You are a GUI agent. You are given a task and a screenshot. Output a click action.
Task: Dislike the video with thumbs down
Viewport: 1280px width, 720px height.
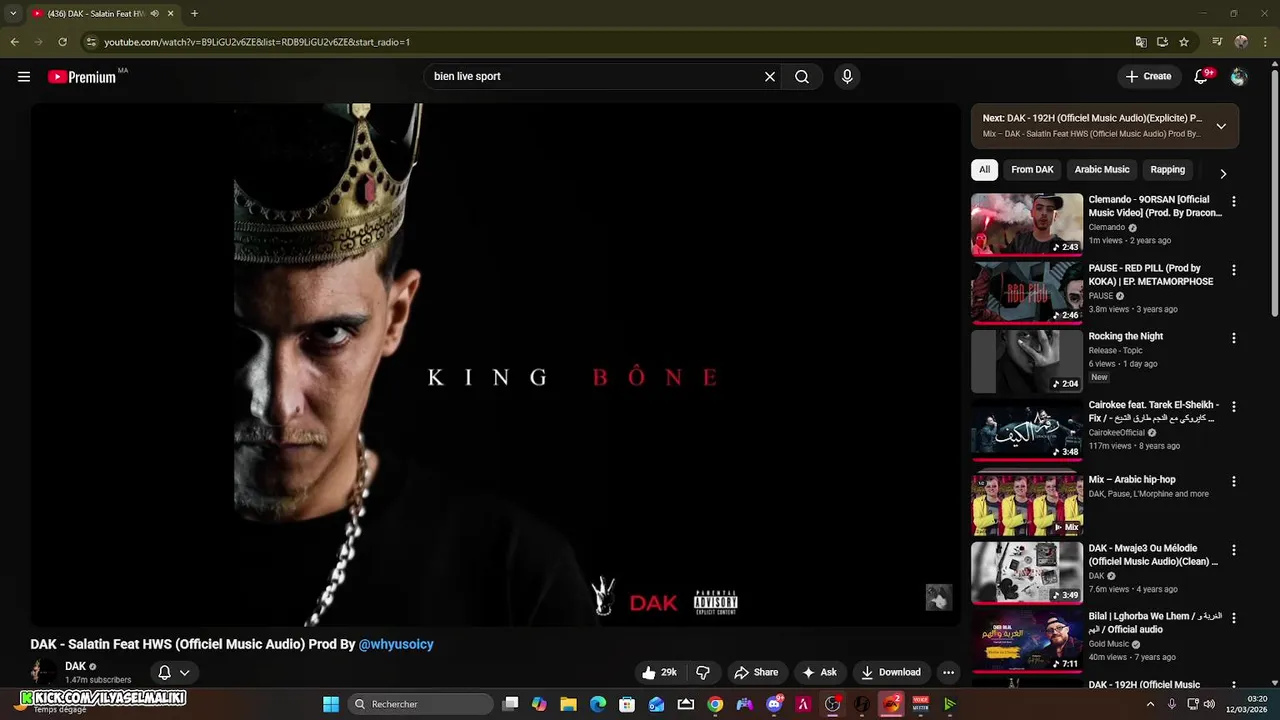[x=703, y=673]
